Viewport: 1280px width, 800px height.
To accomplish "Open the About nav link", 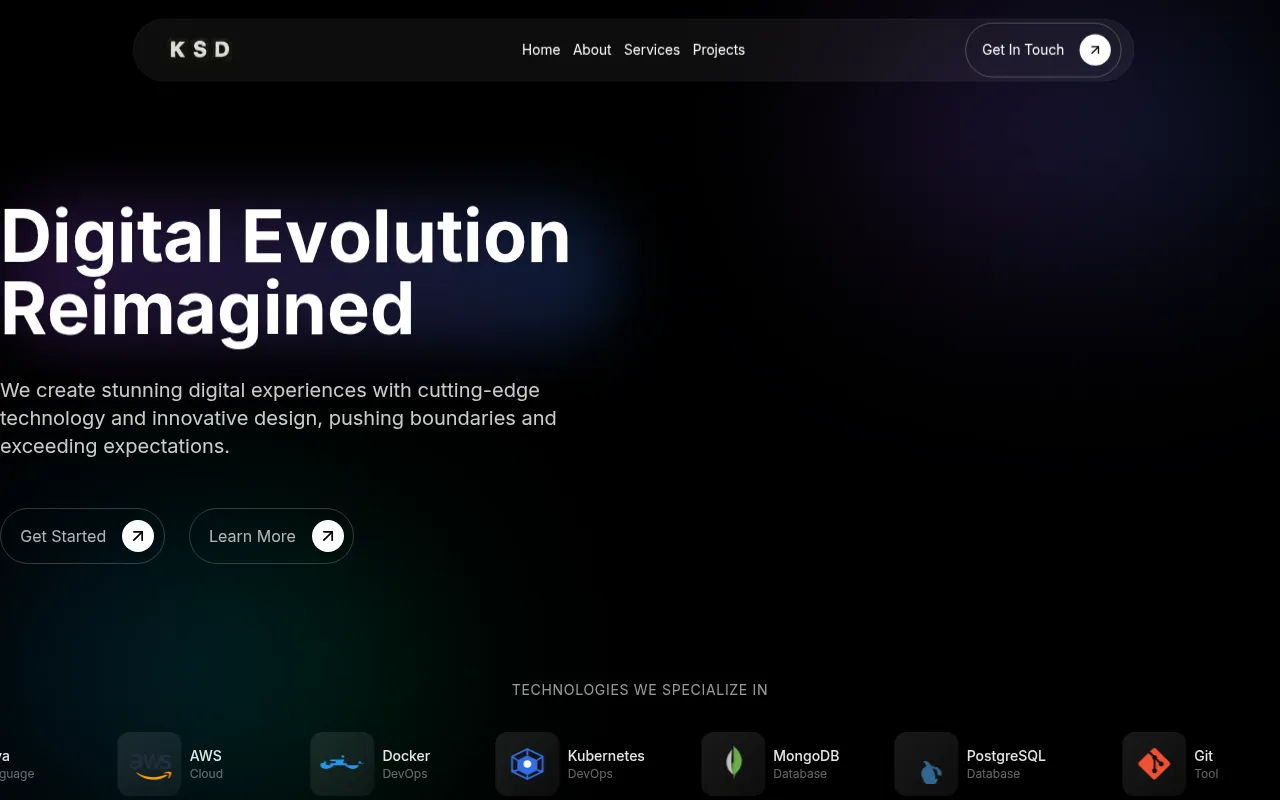I will [592, 50].
